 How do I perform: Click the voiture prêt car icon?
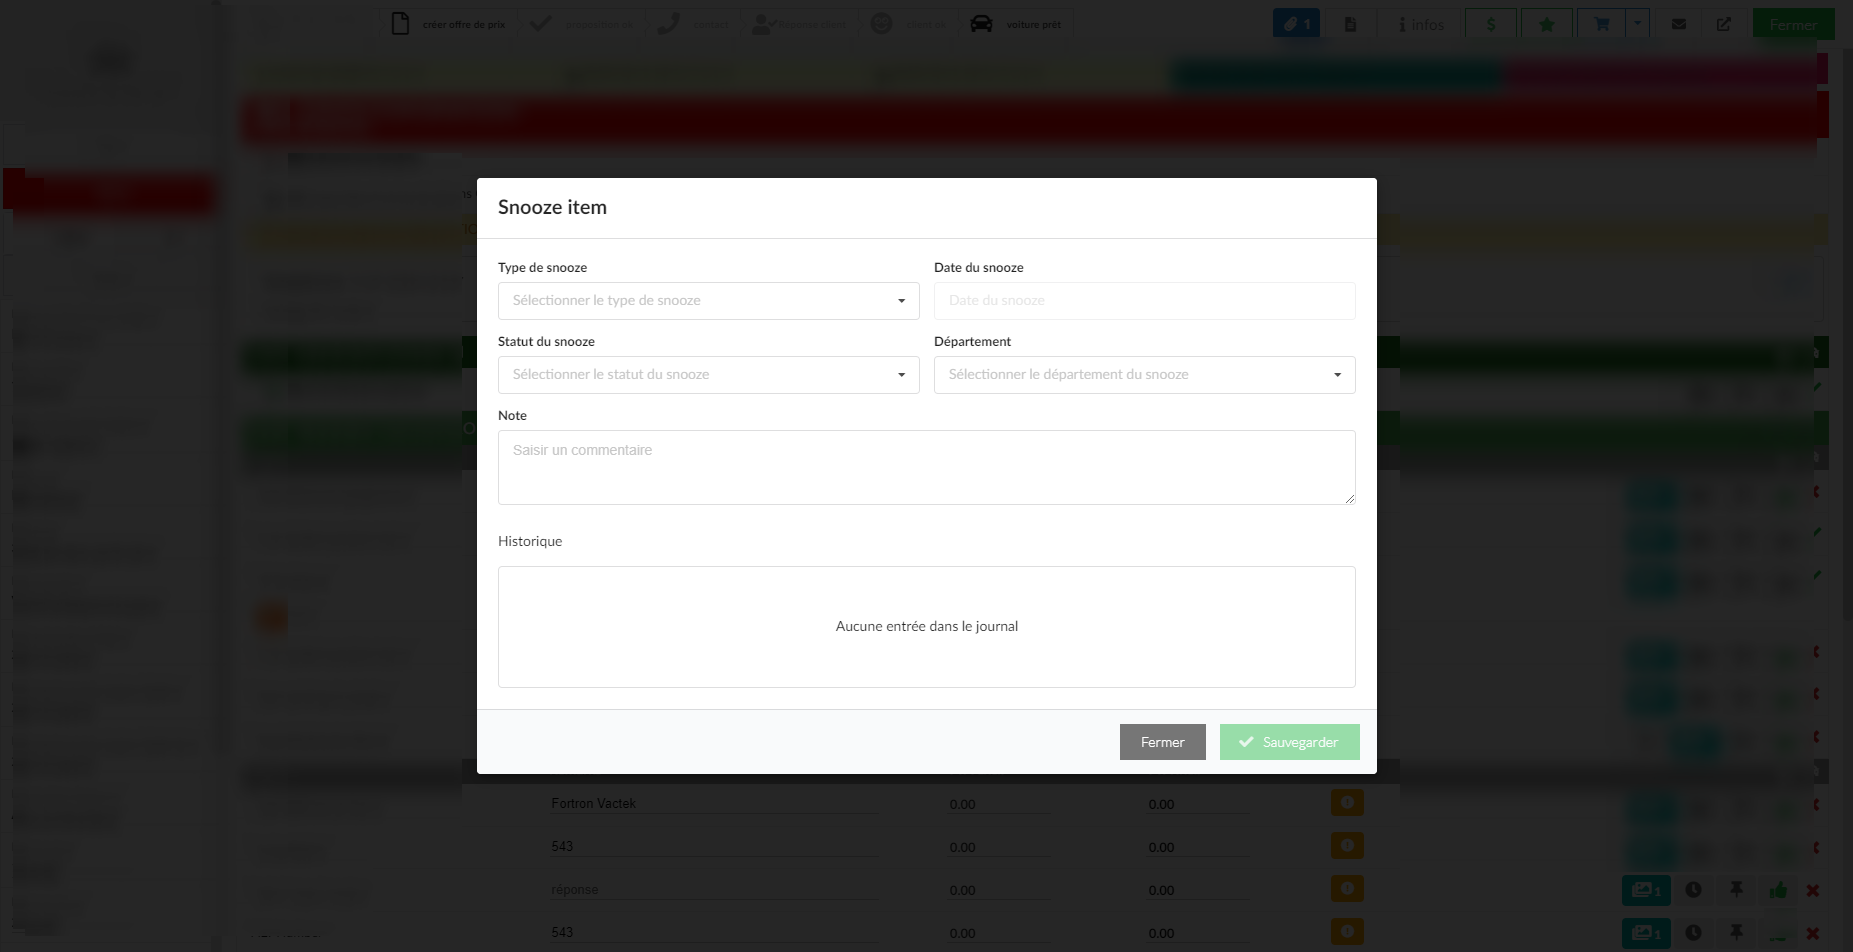[981, 24]
